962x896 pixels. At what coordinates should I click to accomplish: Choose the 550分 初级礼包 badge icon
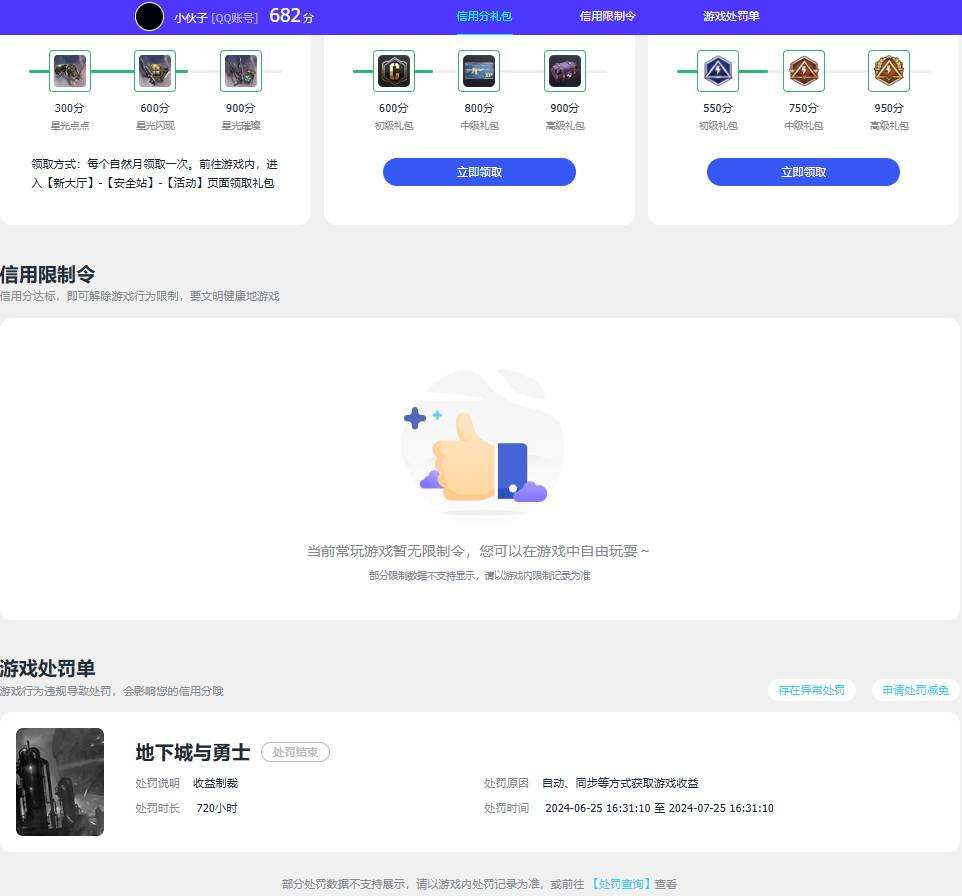click(718, 71)
